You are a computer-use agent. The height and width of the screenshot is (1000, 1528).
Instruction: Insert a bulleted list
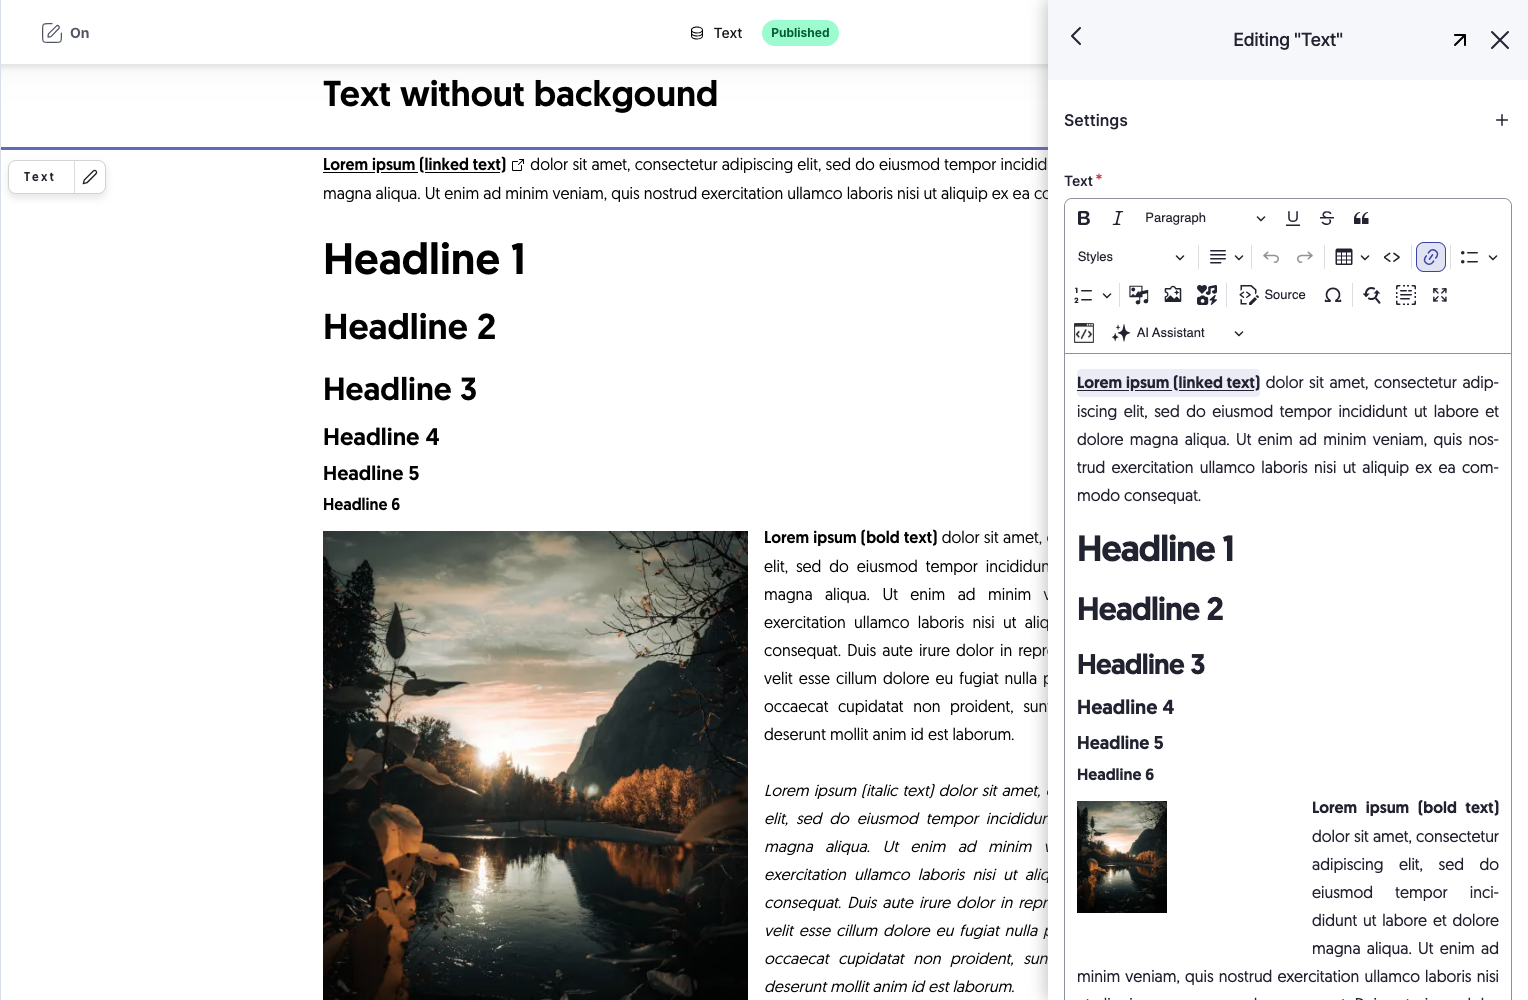pyautogui.click(x=1469, y=257)
